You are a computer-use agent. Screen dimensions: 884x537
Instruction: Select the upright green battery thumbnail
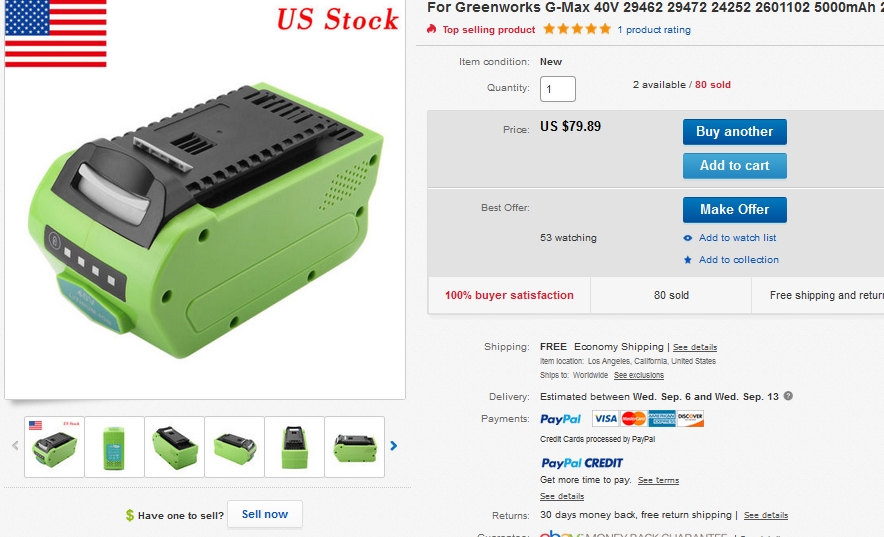click(x=114, y=447)
